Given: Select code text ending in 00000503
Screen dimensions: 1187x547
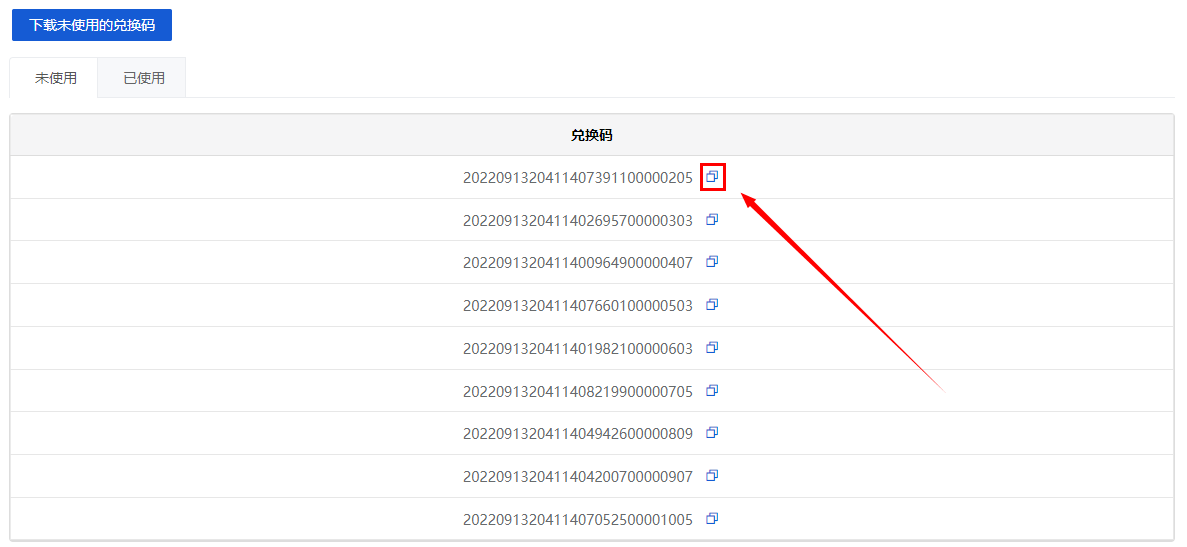Looking at the screenshot, I should 578,306.
